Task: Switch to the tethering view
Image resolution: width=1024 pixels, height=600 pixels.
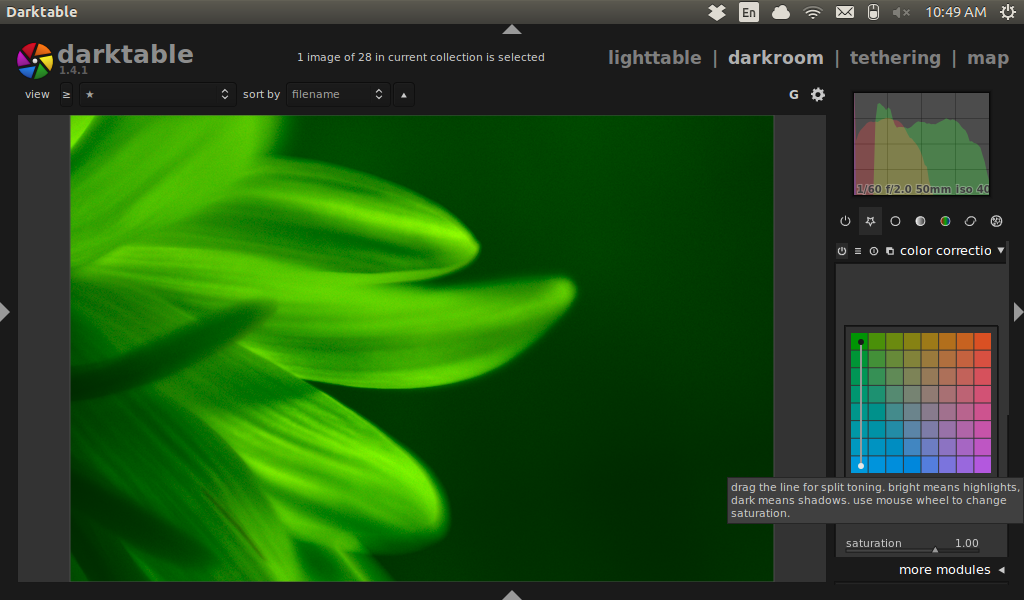Action: click(895, 58)
